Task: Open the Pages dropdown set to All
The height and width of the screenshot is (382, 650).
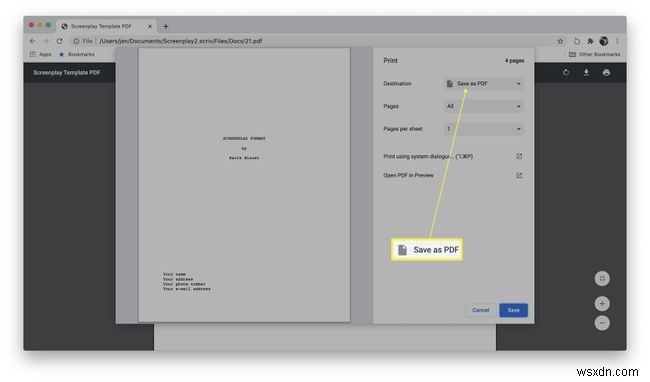Action: click(x=484, y=106)
